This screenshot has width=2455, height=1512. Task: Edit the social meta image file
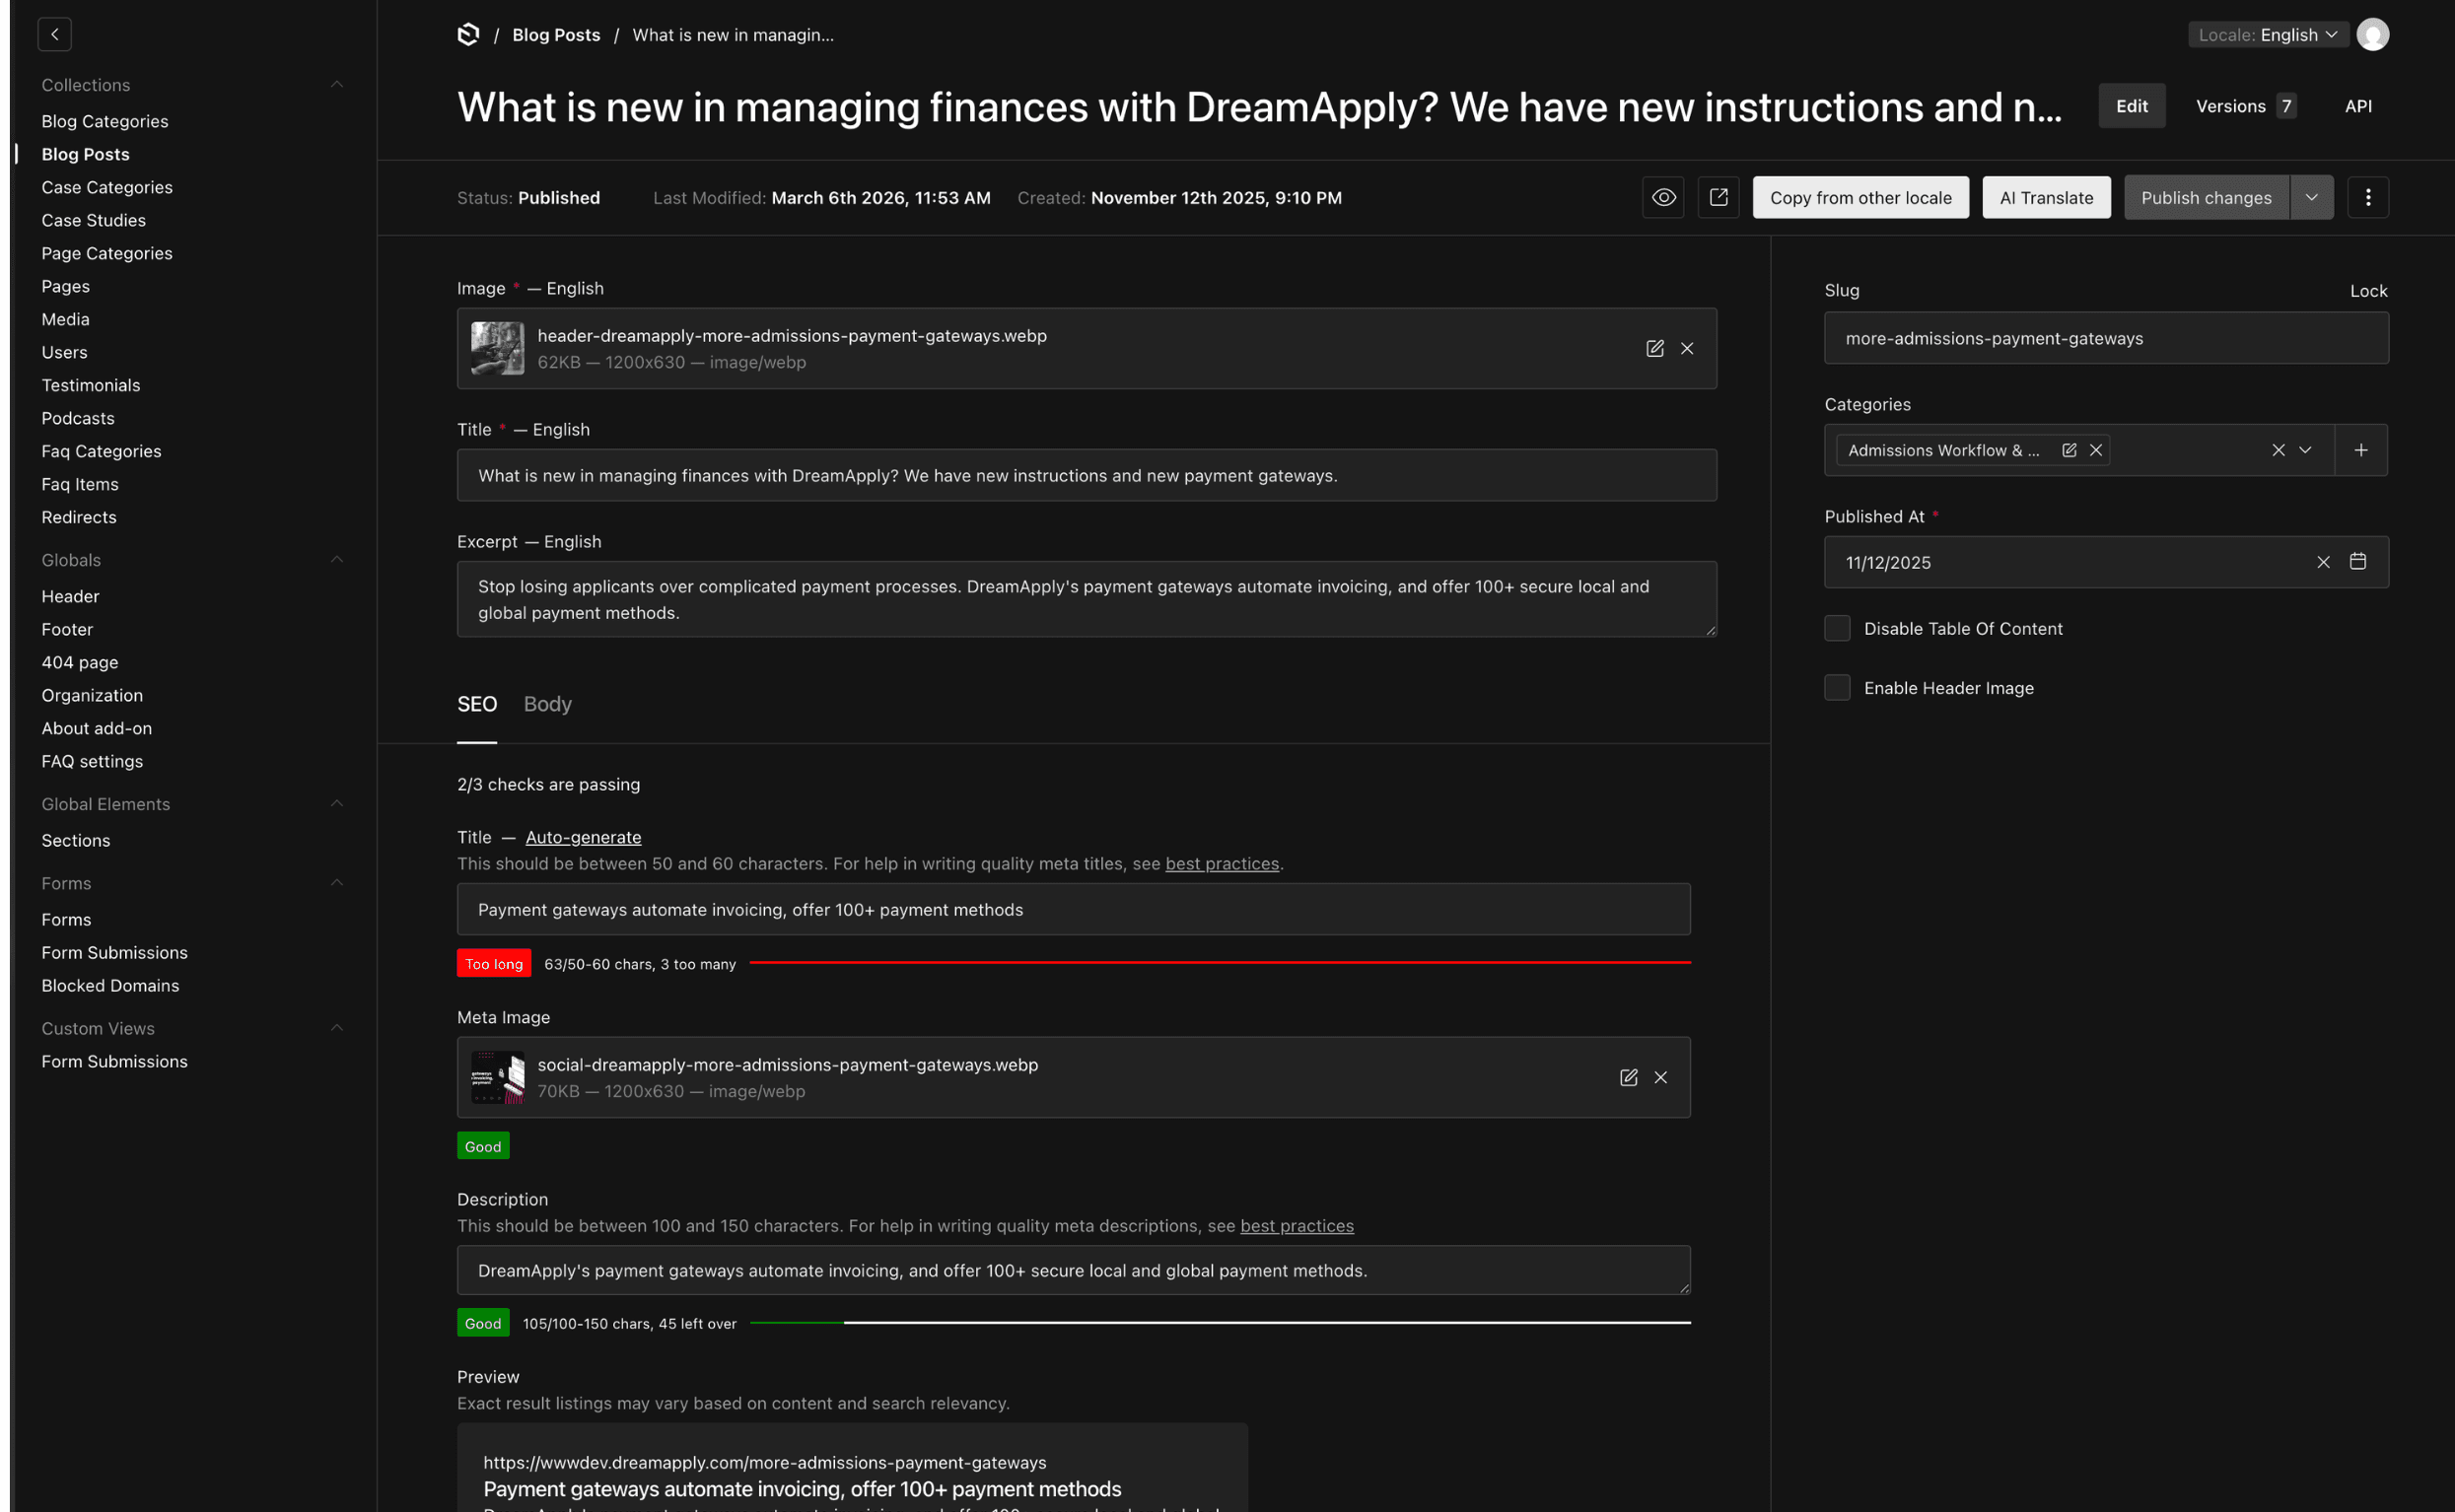click(1628, 1077)
